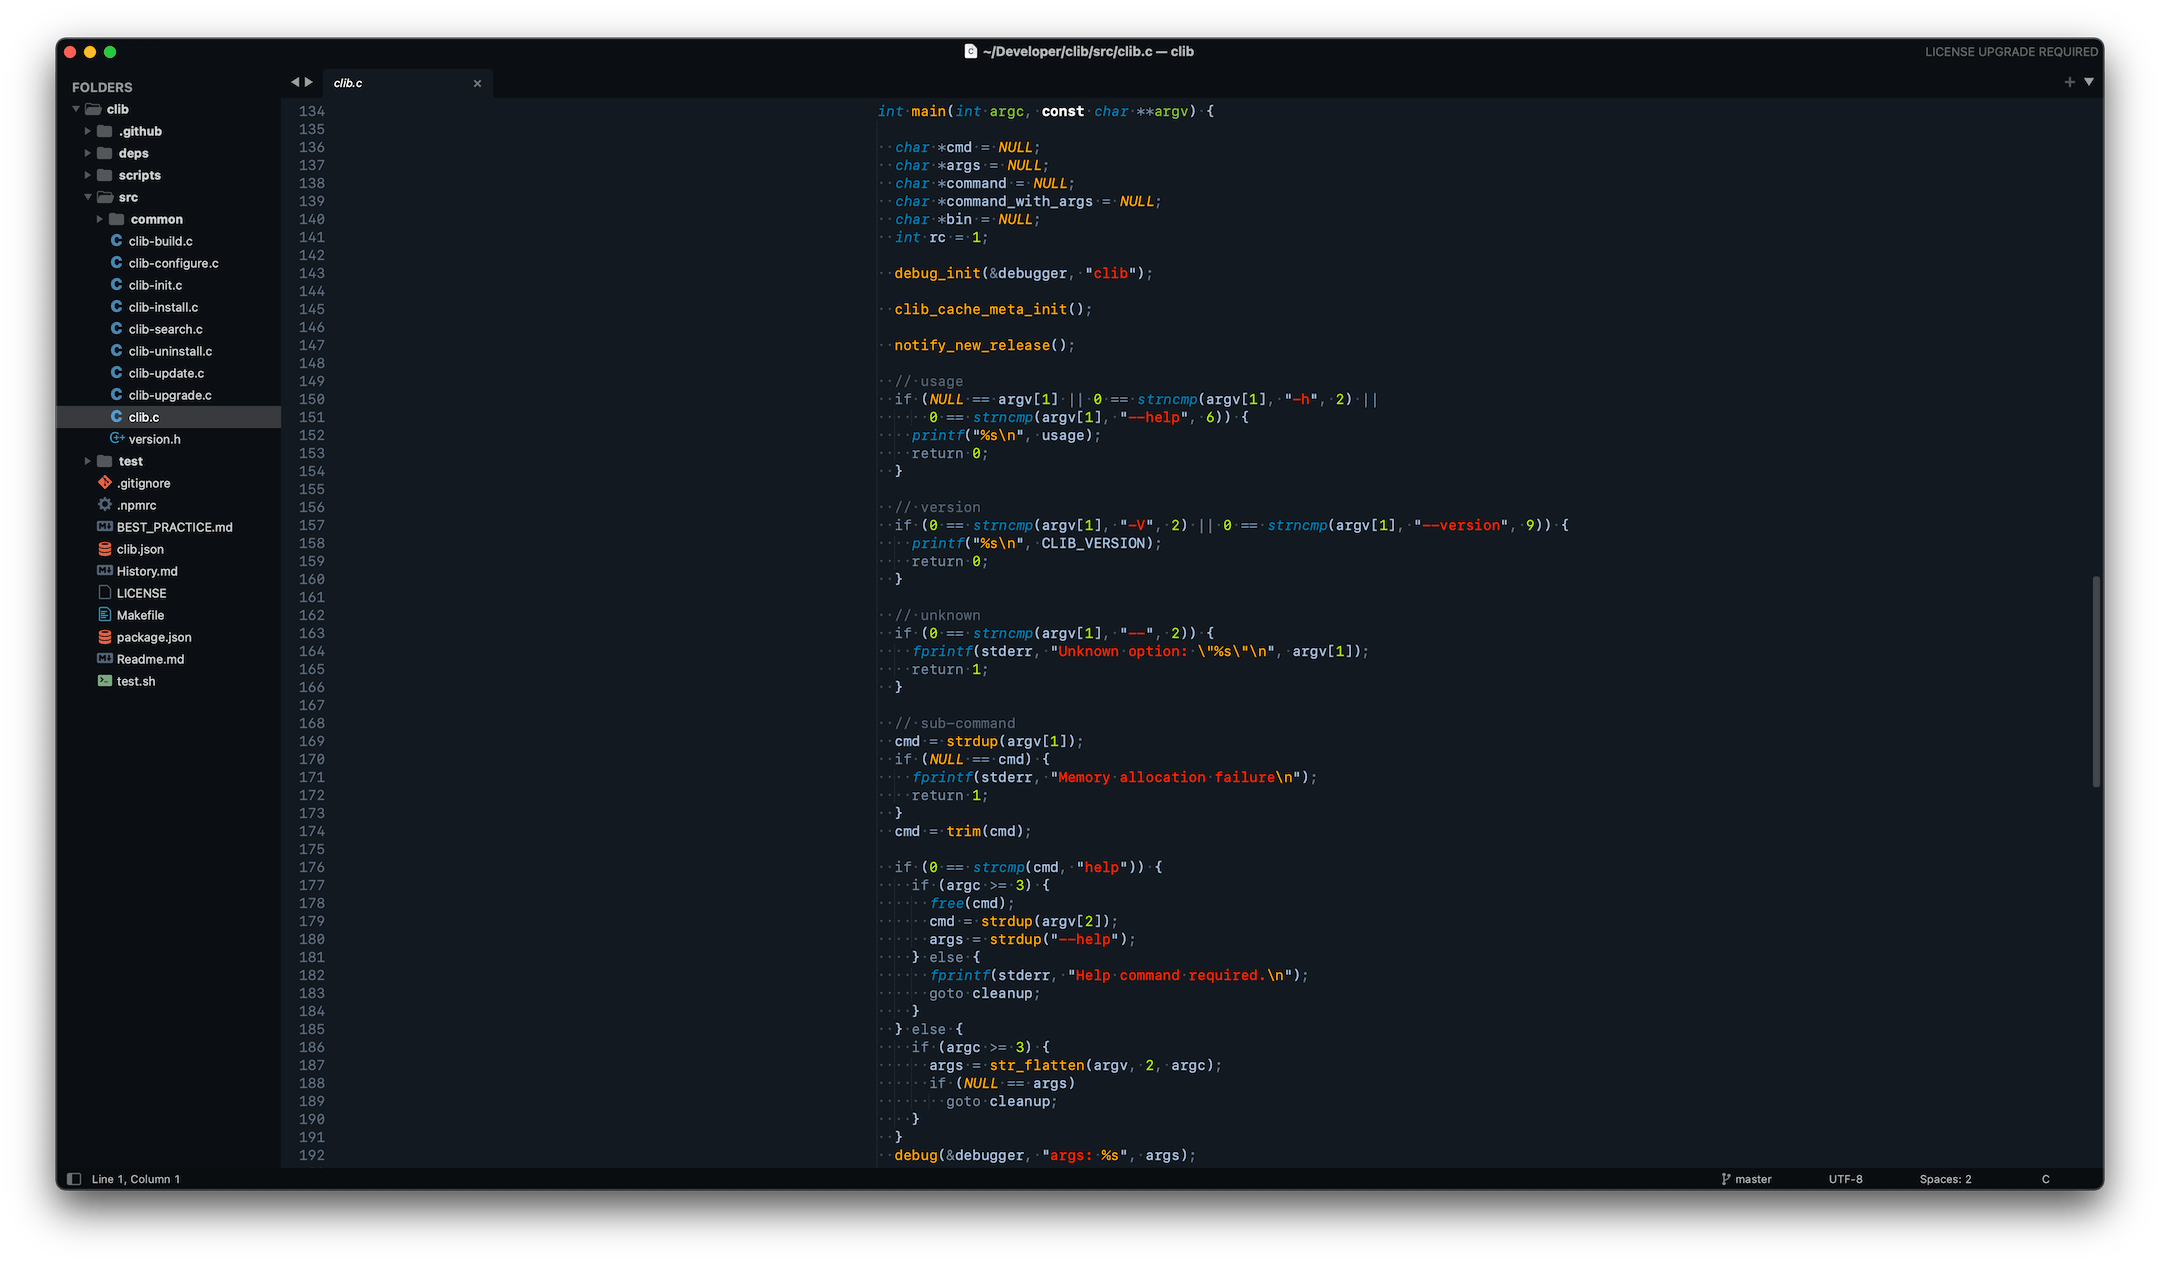Collapse the clib root folder arrow
The width and height of the screenshot is (2160, 1264).
pyautogui.click(x=76, y=109)
